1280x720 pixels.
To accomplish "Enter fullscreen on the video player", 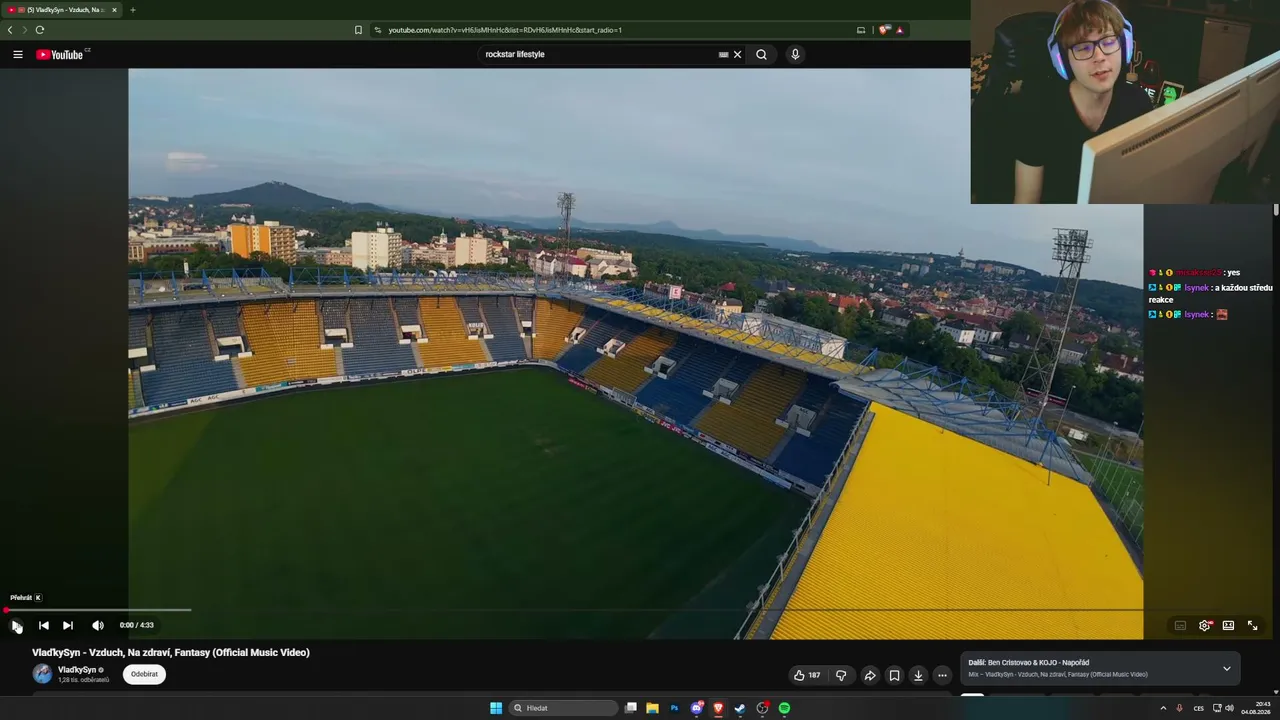I will point(1252,625).
